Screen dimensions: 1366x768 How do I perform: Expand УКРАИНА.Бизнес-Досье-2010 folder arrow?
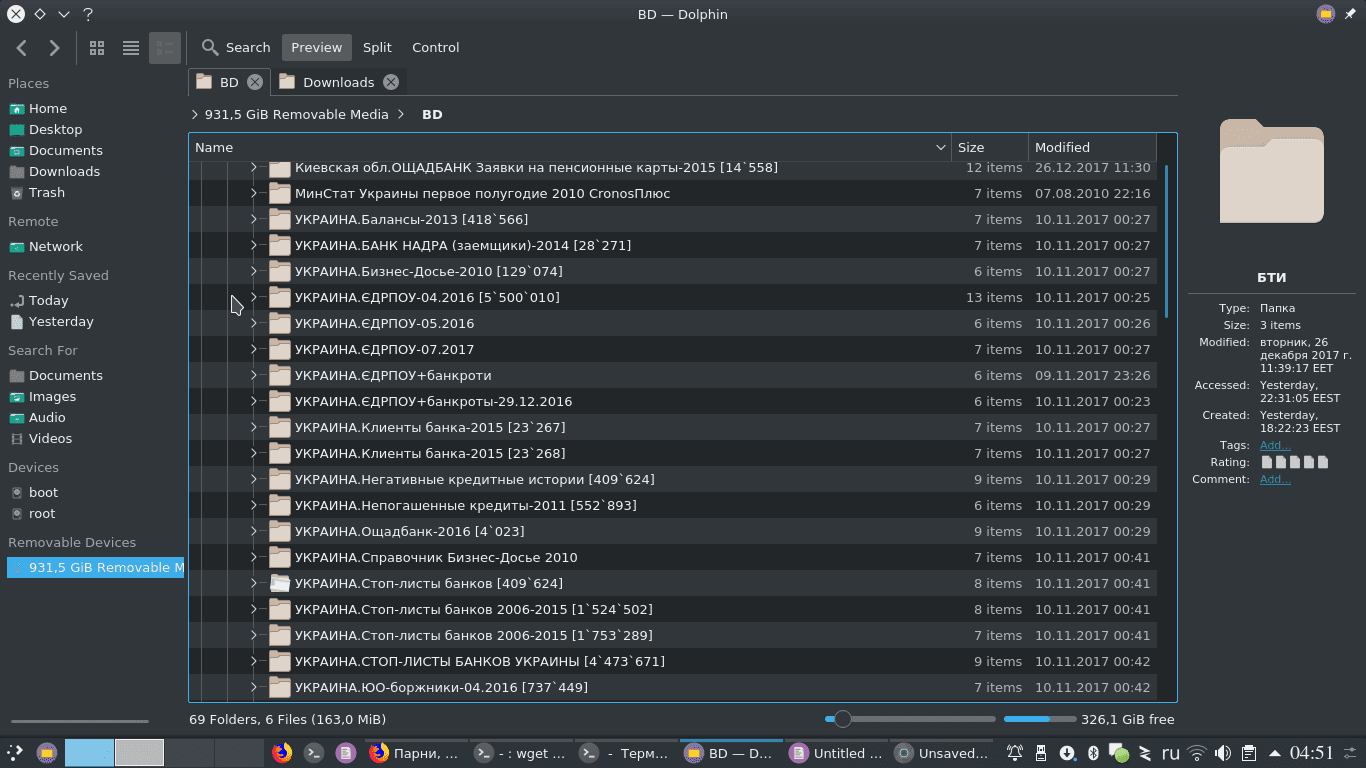[x=253, y=271]
